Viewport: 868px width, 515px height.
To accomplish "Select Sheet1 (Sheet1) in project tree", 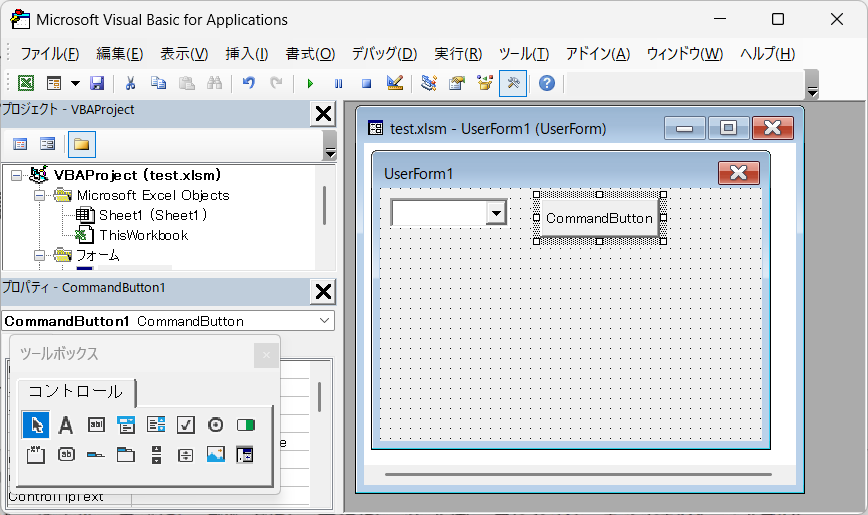I will [x=153, y=215].
